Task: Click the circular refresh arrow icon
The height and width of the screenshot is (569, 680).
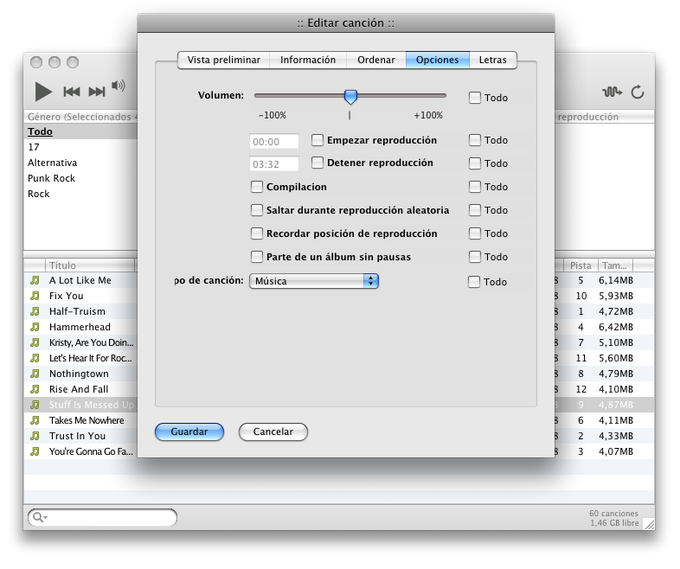Action: click(x=637, y=92)
